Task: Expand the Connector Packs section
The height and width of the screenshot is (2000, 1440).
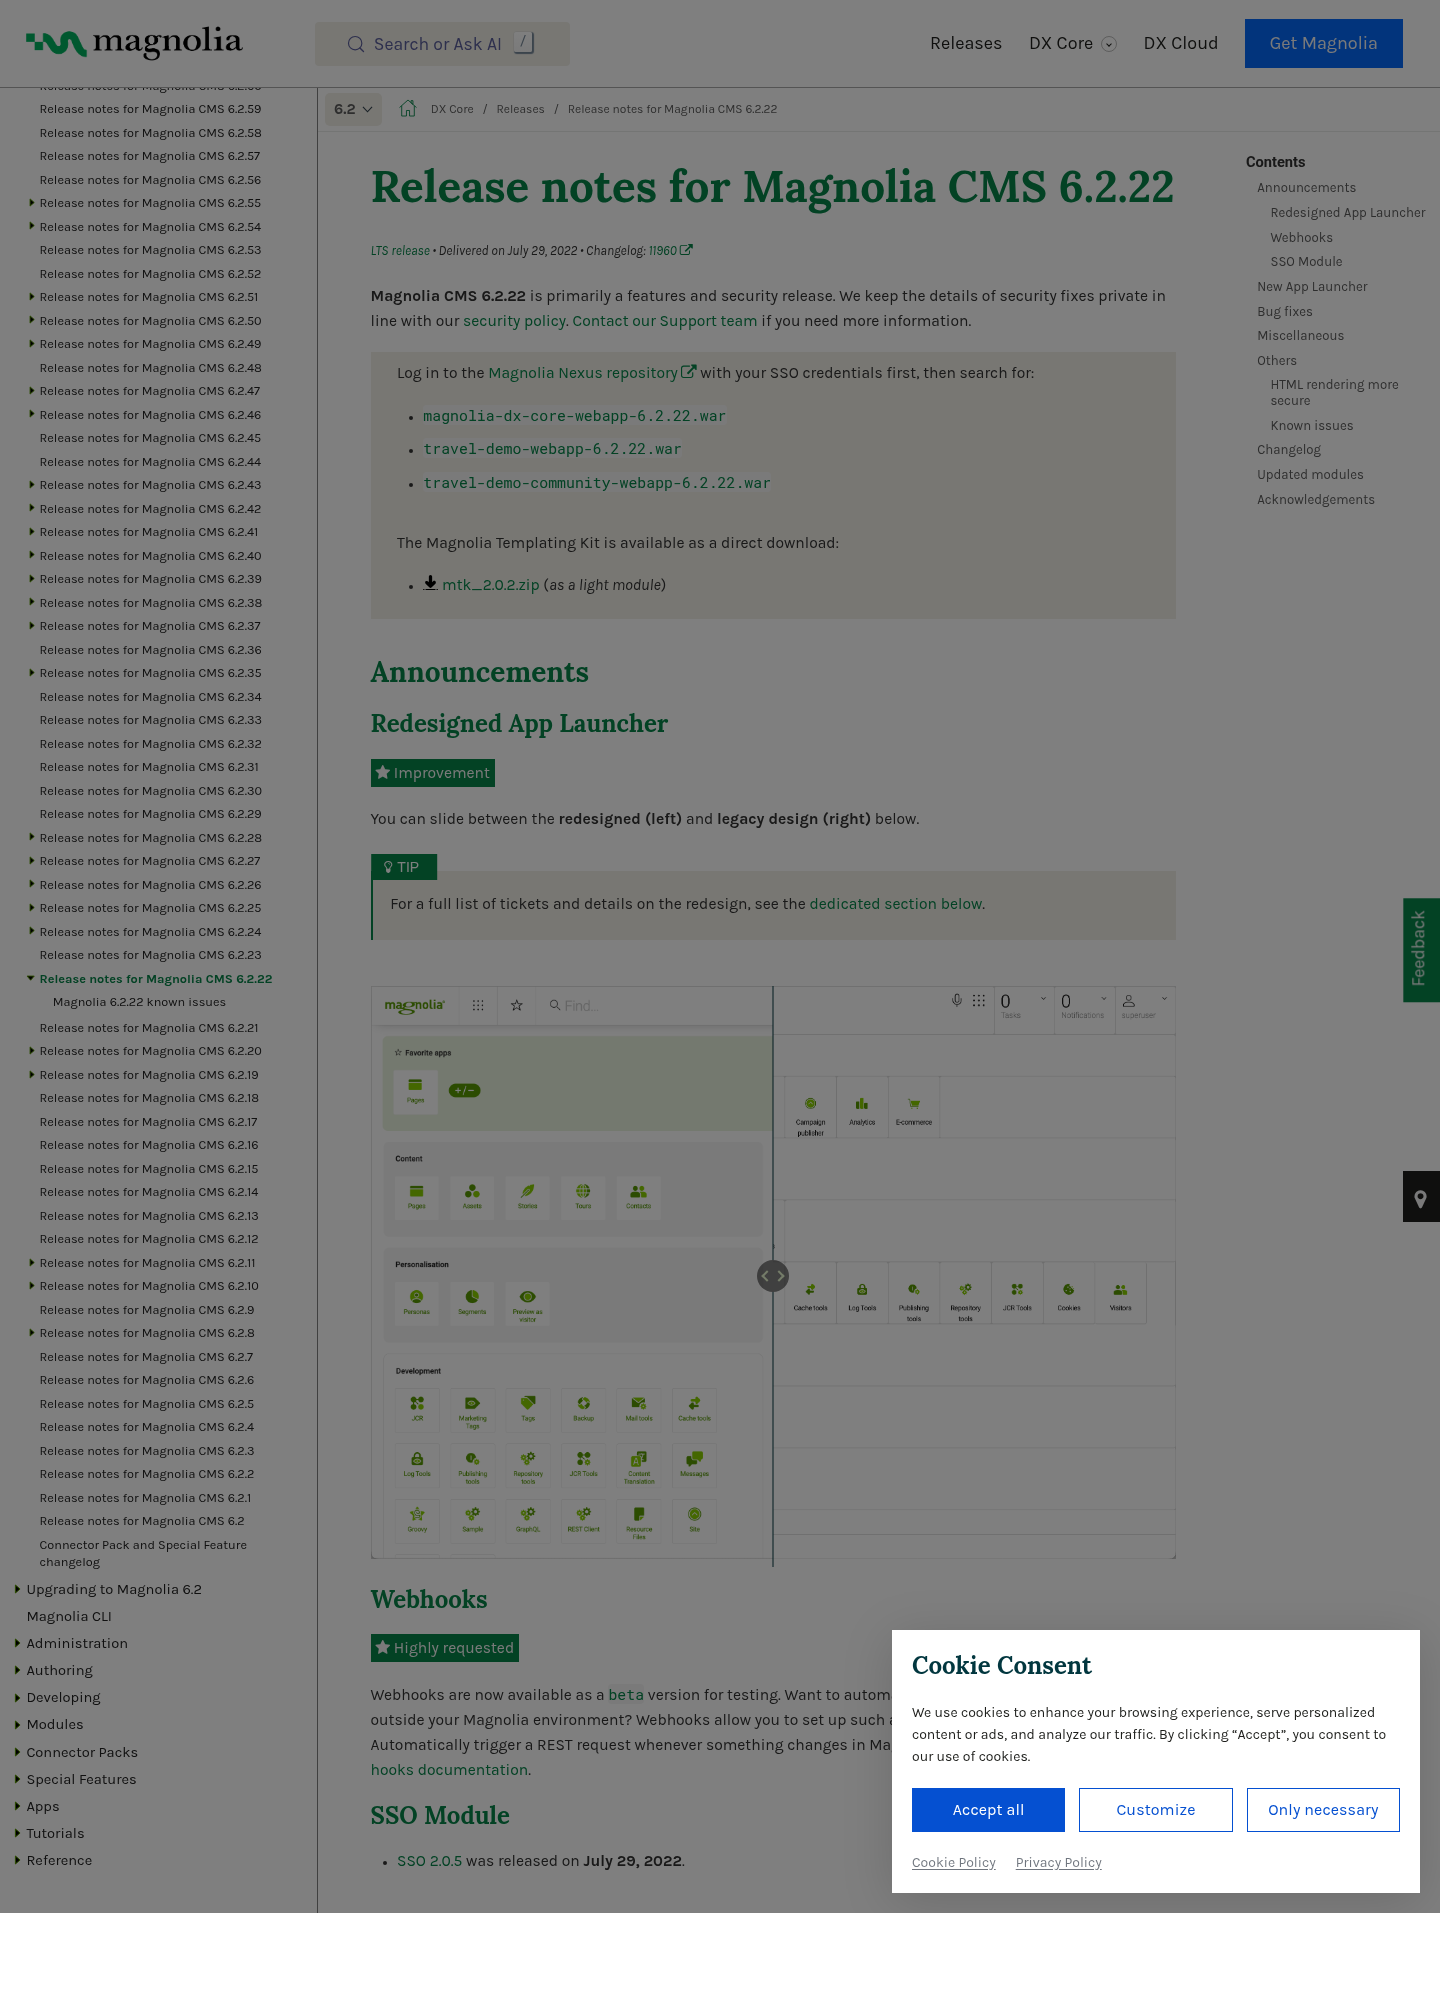Action: pyautogui.click(x=17, y=1752)
